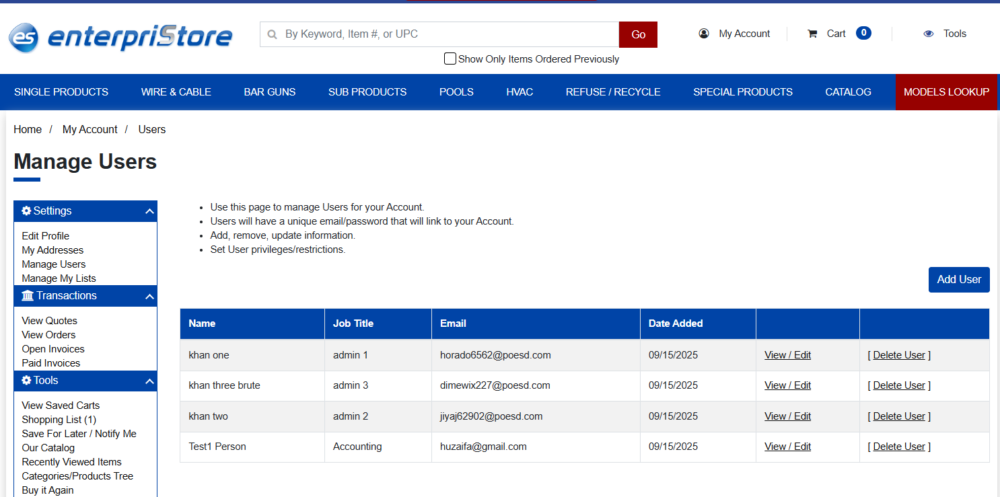Collapse the Tools sidebar section
Viewport: 1000px width, 497px height.
[x=149, y=381]
